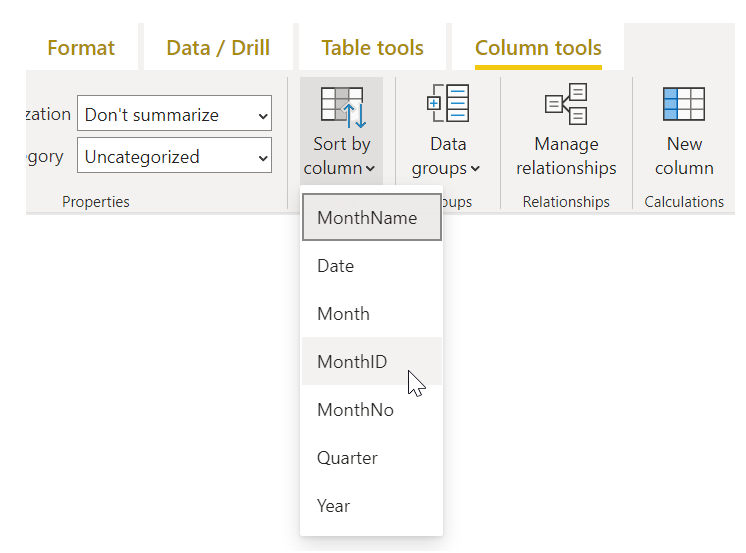
Task: Open the summarization dropdown showing Don't summarize
Action: [174, 115]
